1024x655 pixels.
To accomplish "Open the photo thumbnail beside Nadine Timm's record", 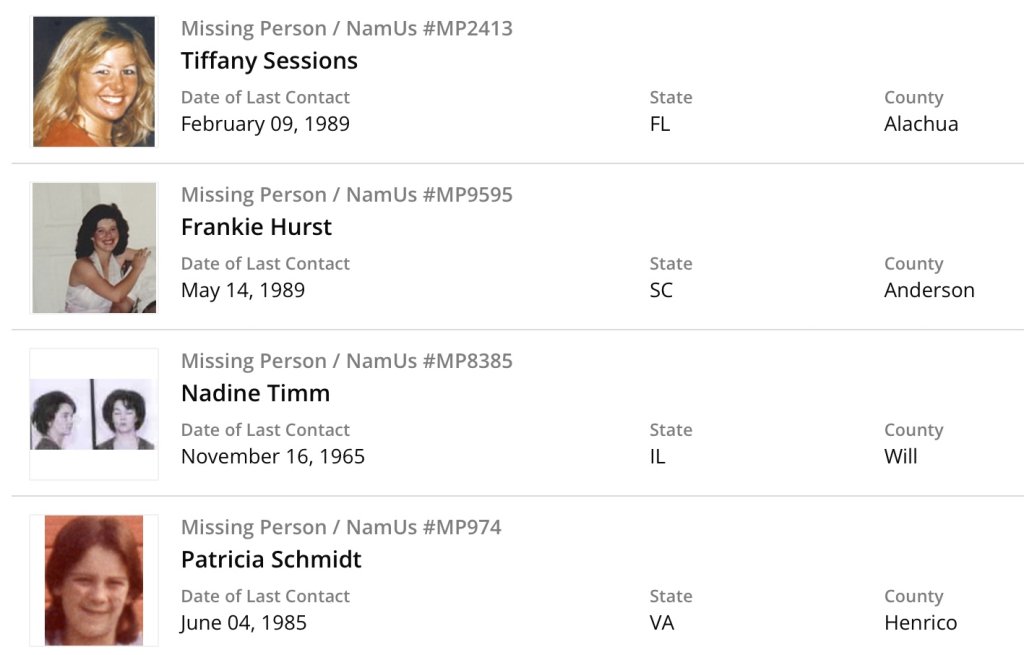I will pos(94,414).
